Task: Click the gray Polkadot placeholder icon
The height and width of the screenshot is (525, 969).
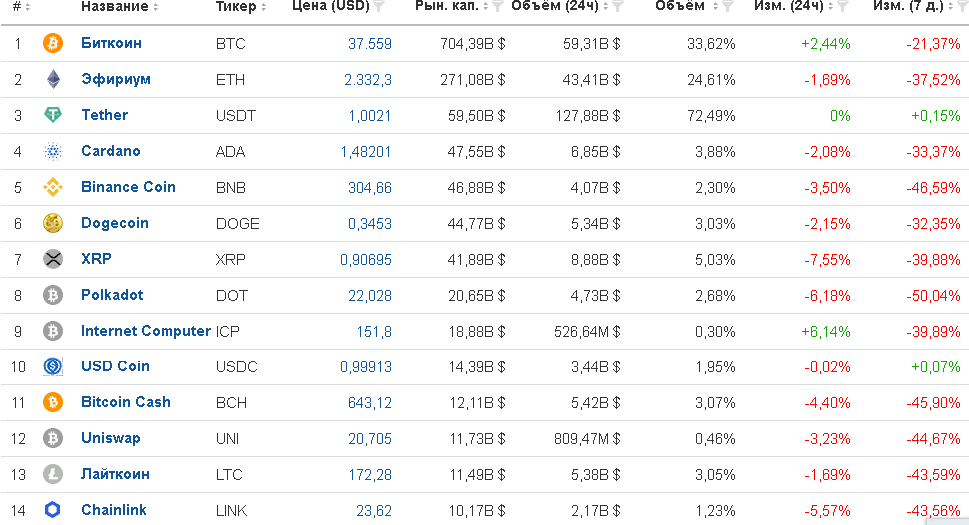Action: pos(53,295)
